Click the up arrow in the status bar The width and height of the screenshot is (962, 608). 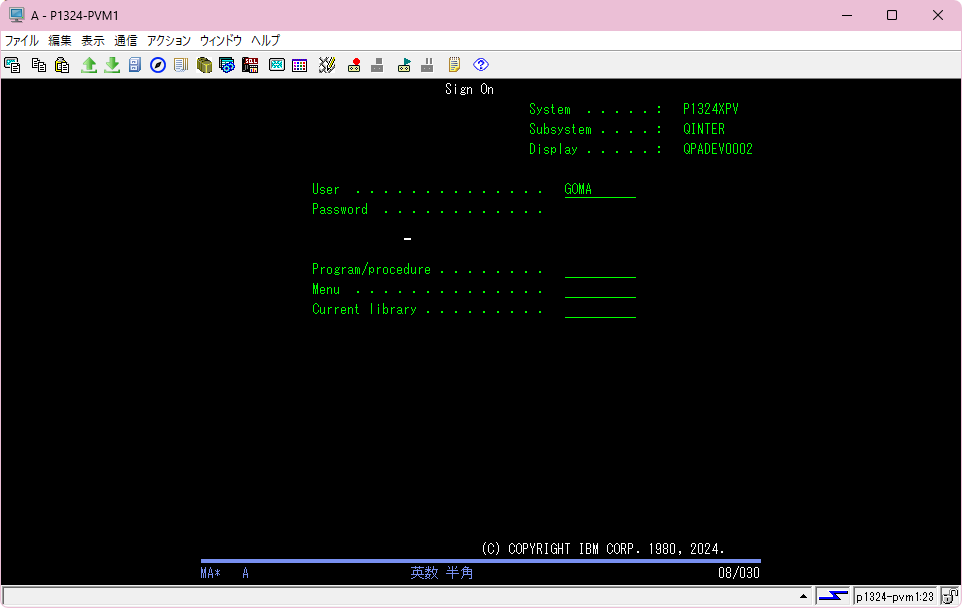click(803, 596)
